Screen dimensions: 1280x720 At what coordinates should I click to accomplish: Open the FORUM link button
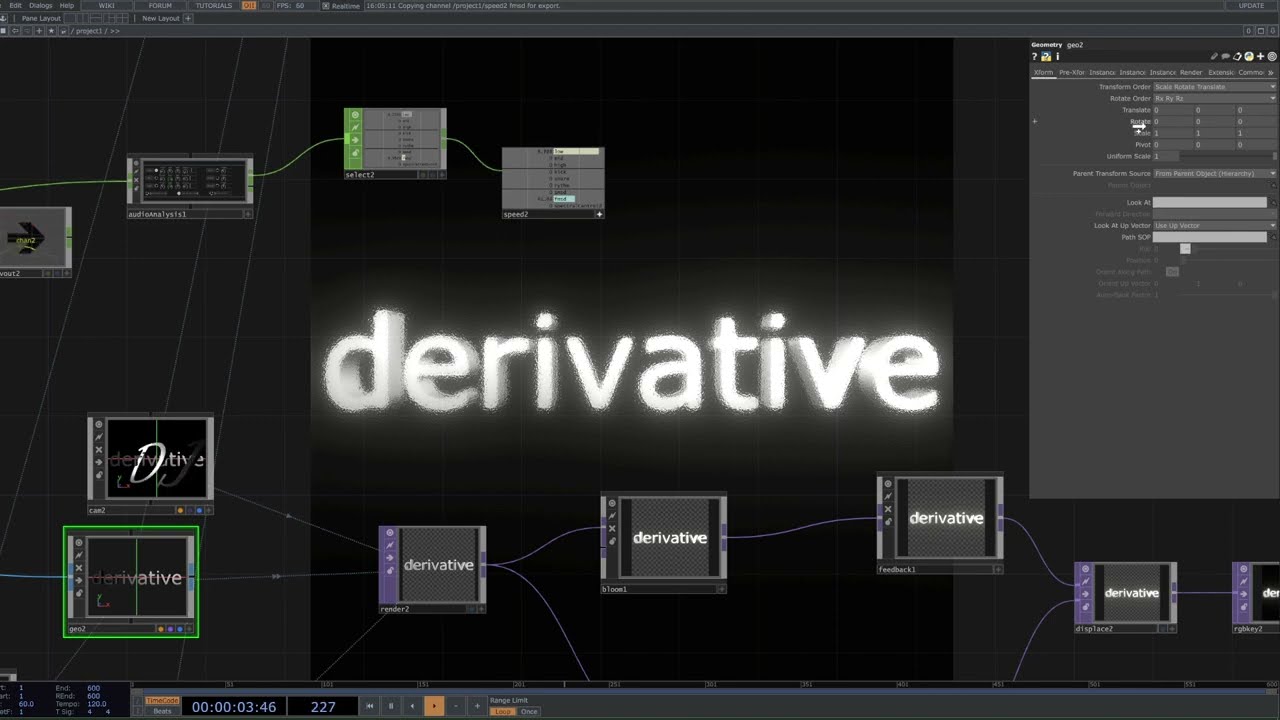click(x=160, y=5)
